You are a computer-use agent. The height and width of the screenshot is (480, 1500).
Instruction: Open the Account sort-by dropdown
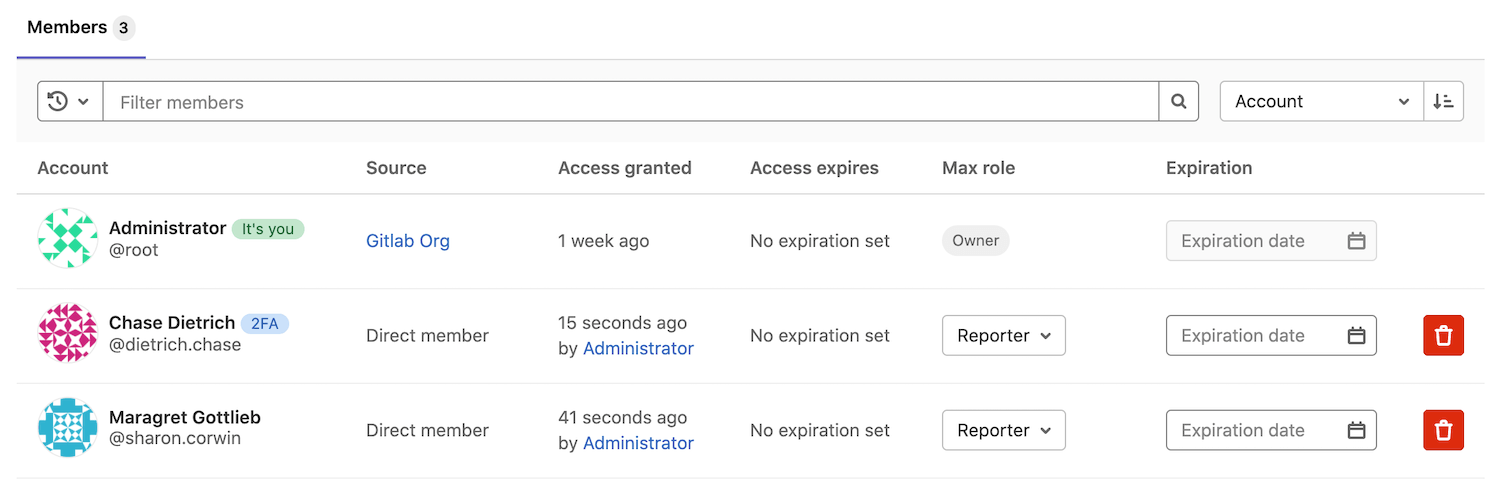coord(1321,101)
